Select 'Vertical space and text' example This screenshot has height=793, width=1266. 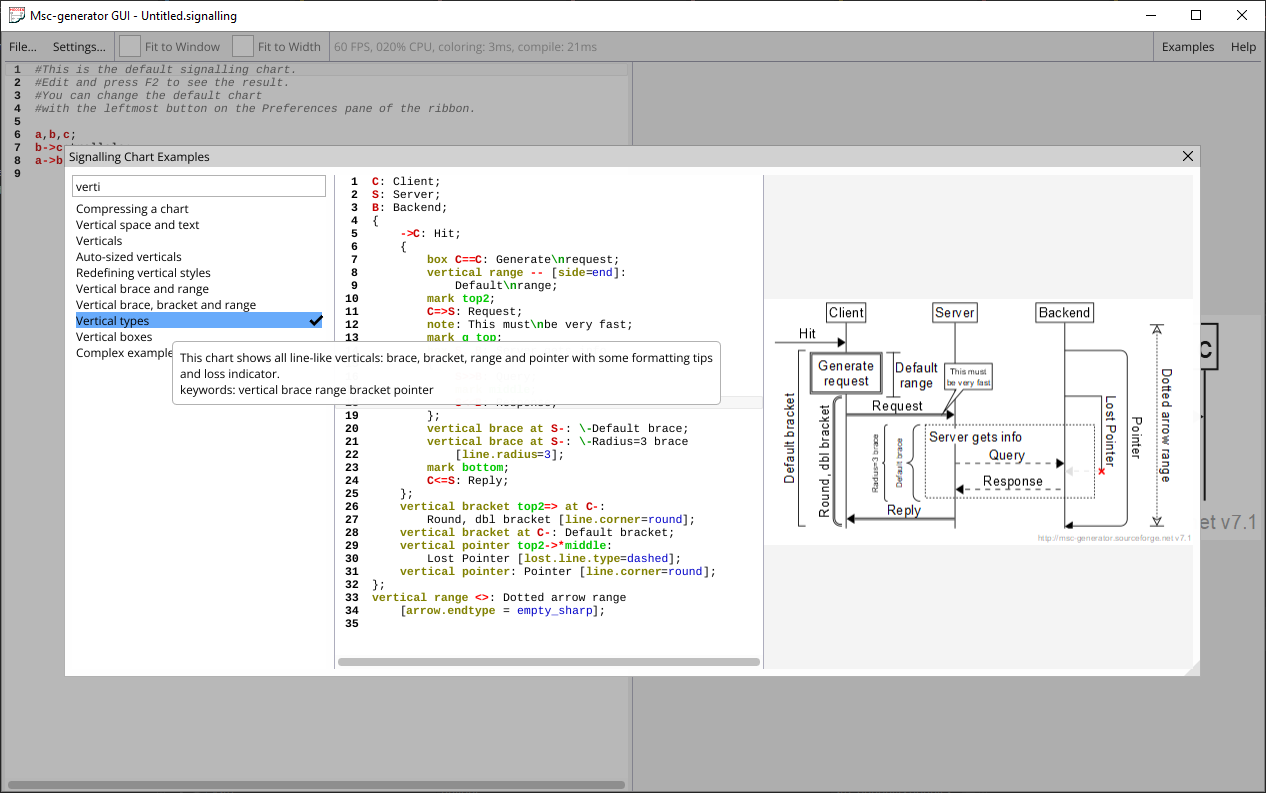(138, 225)
